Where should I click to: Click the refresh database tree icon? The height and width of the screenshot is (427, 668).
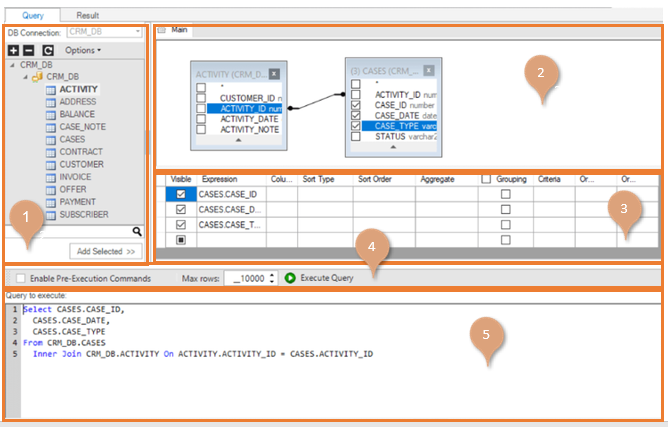click(x=47, y=49)
